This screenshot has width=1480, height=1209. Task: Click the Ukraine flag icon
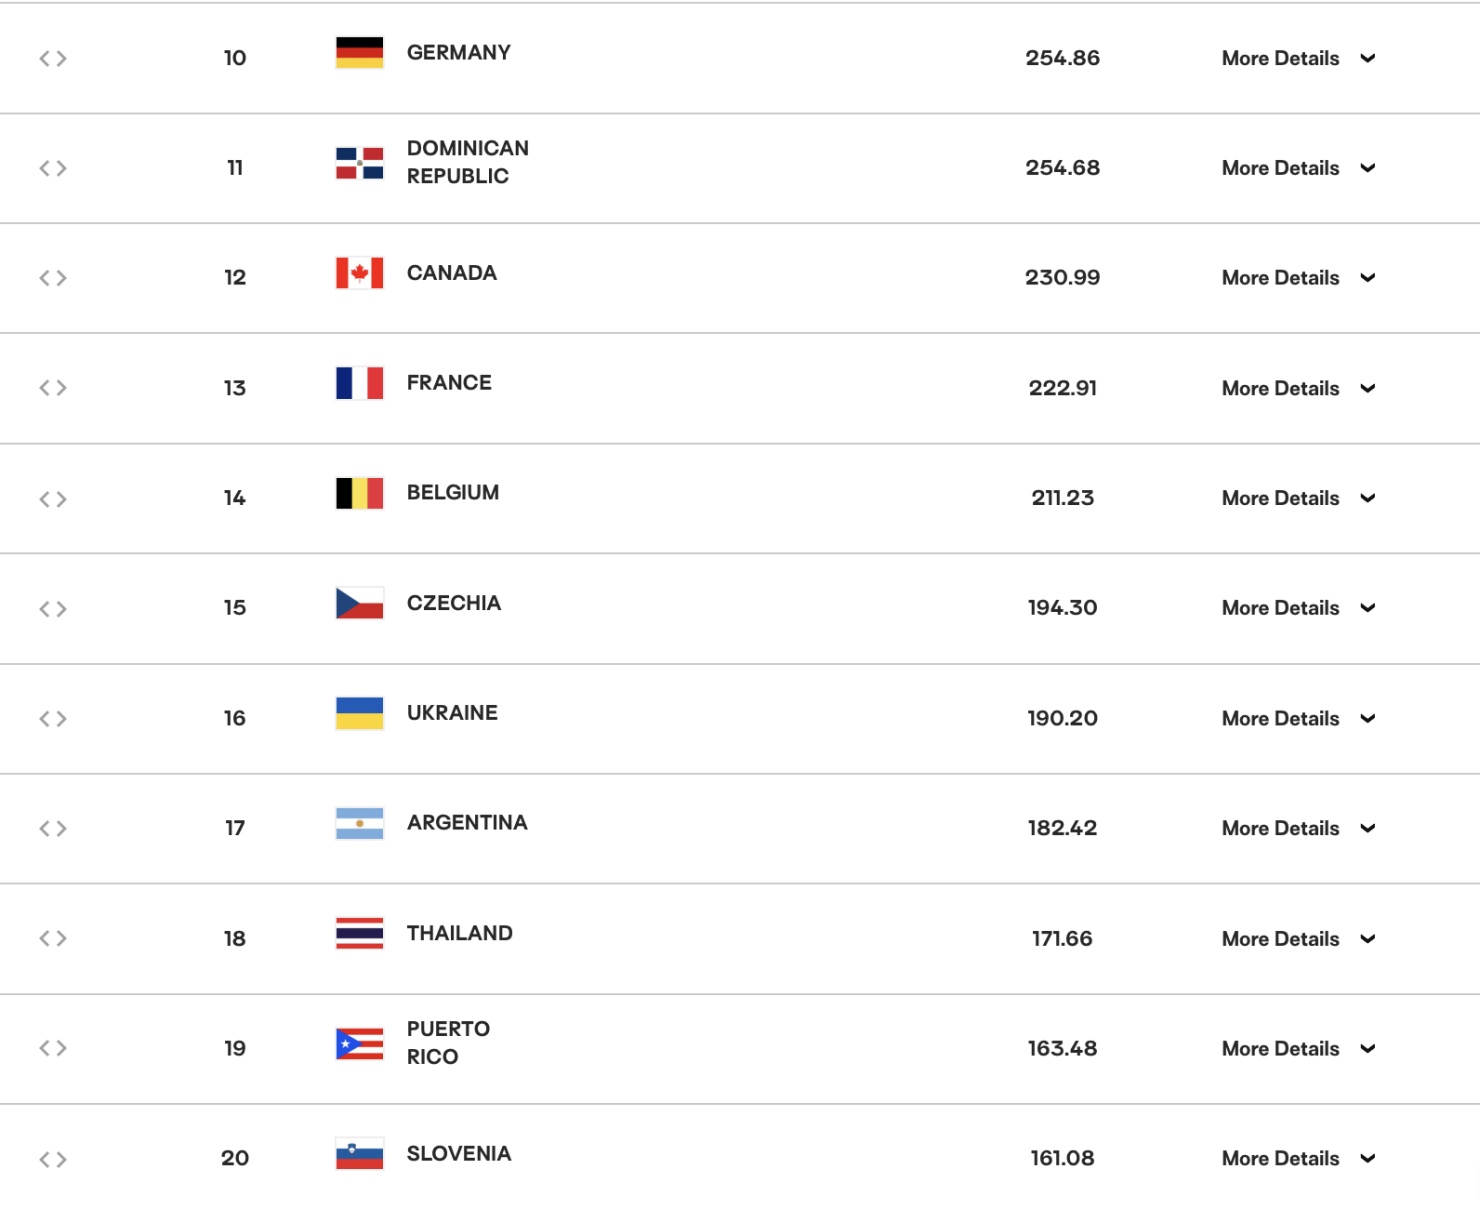click(x=359, y=713)
